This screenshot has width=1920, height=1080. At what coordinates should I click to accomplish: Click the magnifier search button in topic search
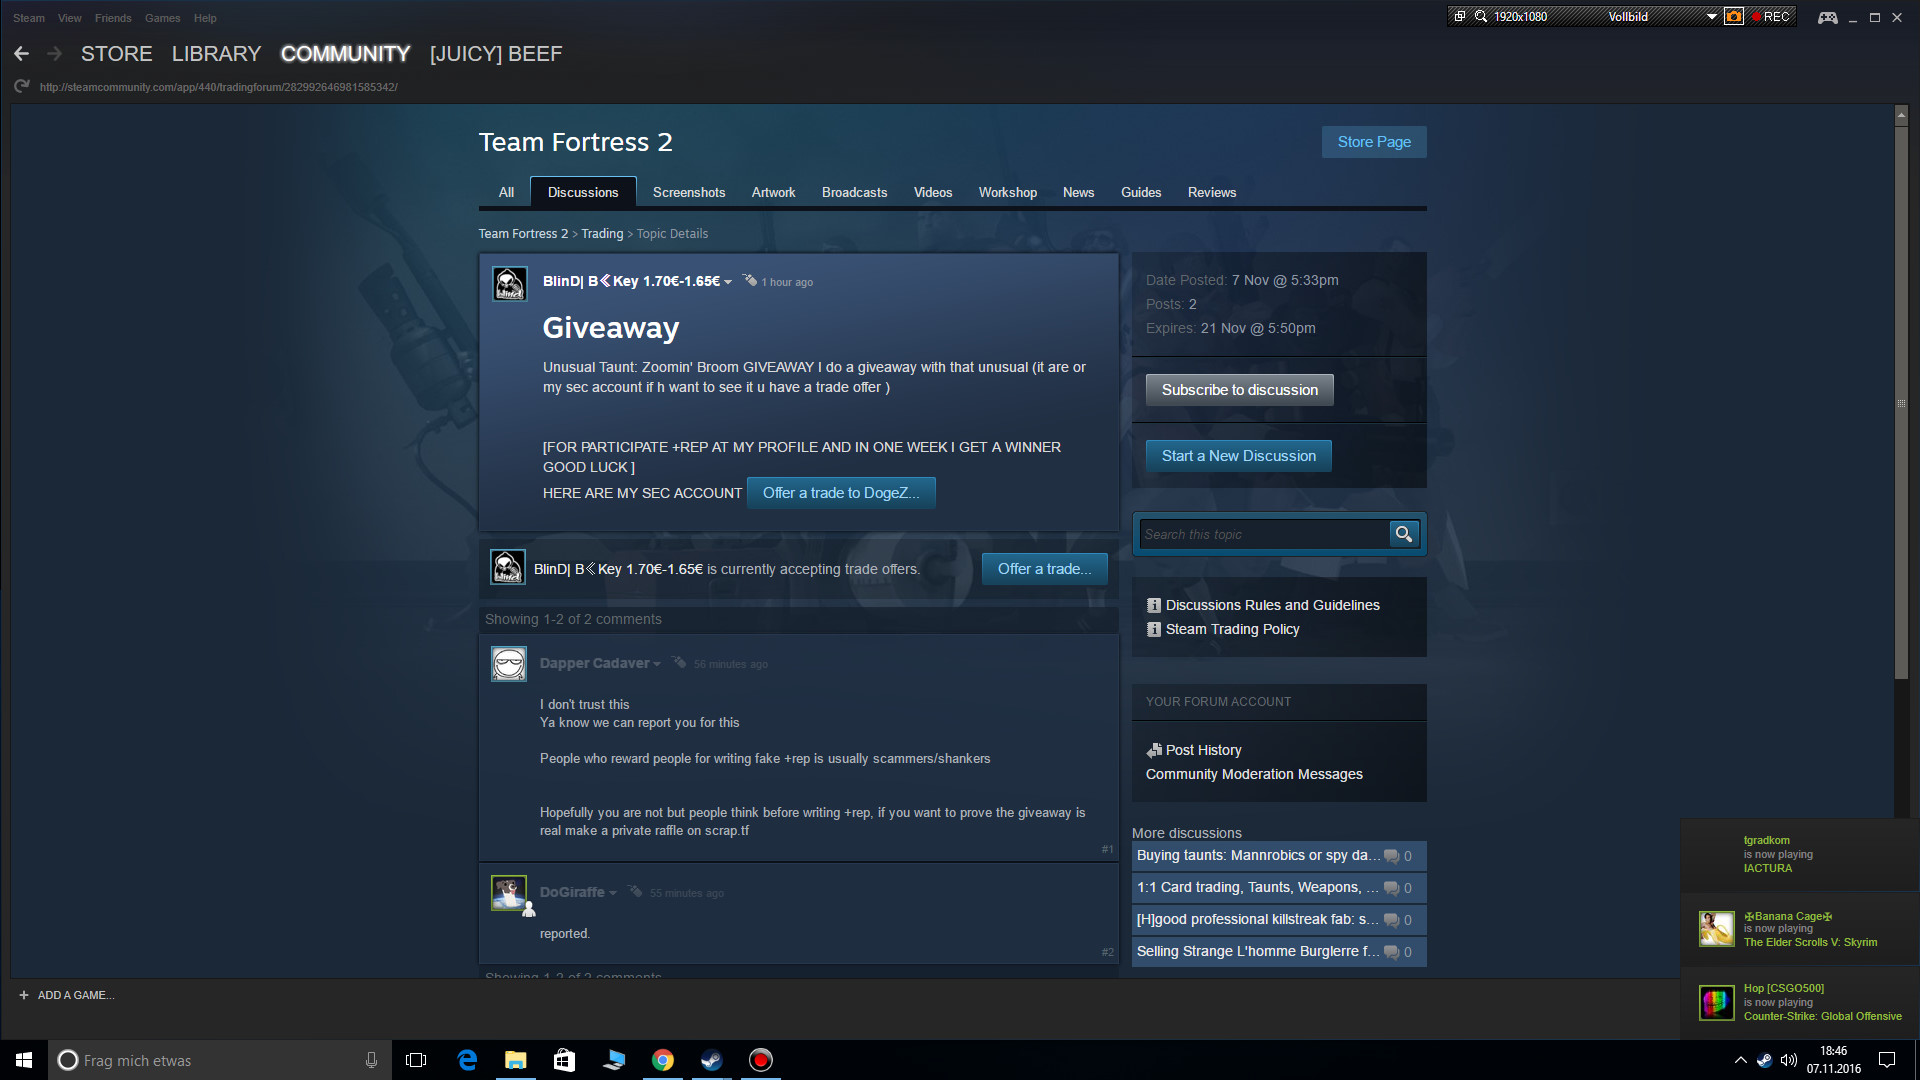click(1404, 534)
